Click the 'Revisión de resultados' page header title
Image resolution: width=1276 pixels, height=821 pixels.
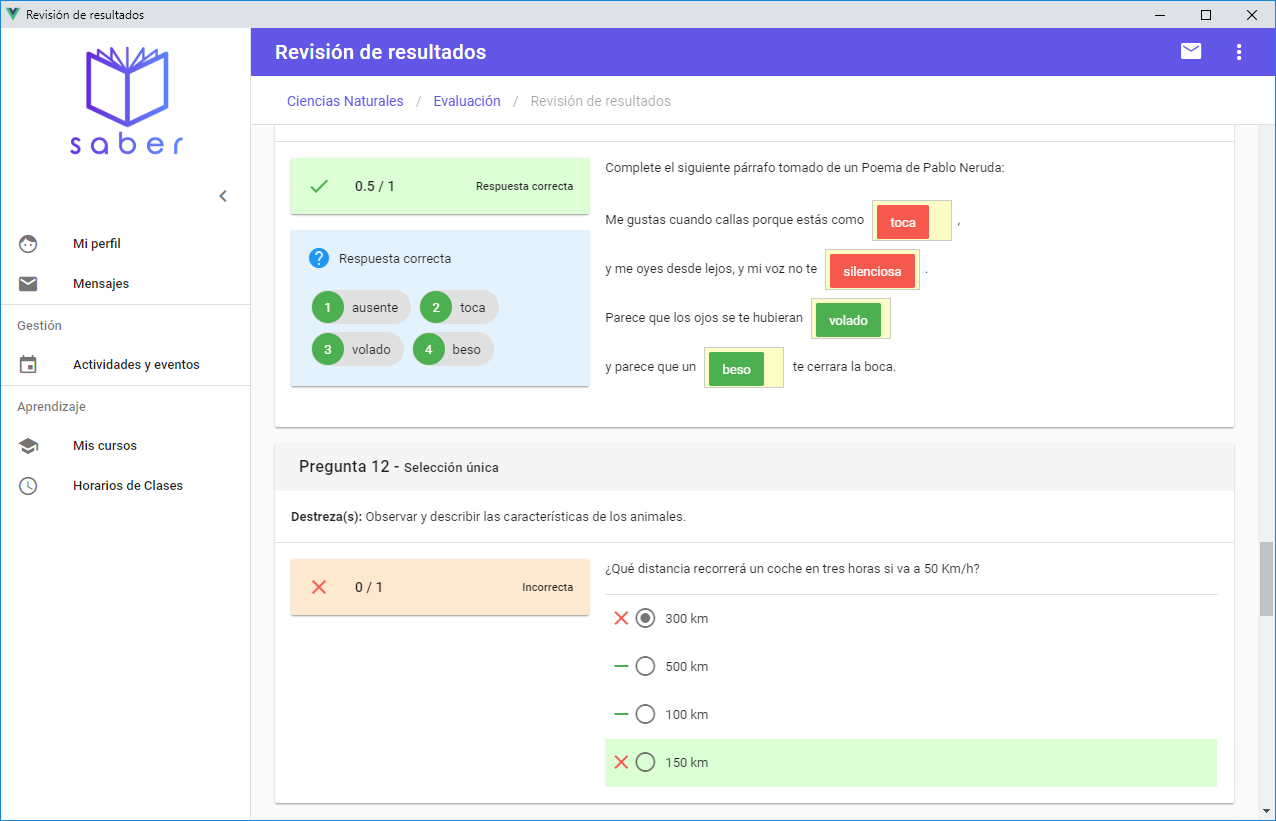point(380,52)
